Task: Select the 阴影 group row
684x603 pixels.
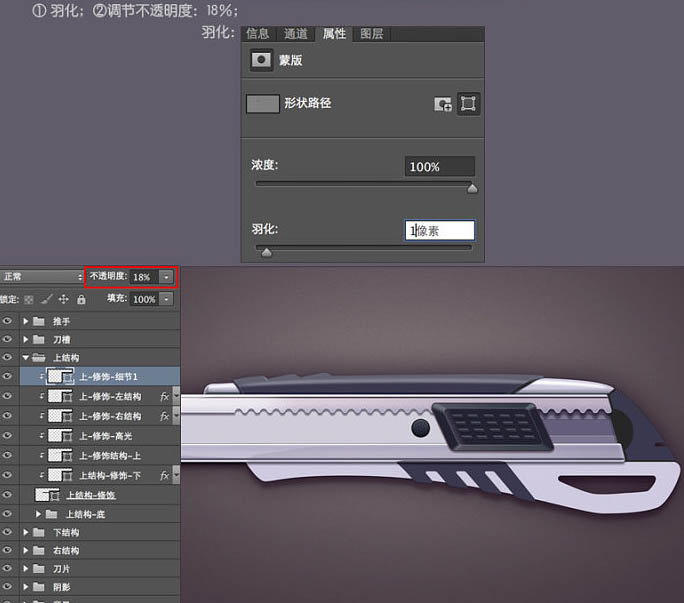Action: coord(100,587)
